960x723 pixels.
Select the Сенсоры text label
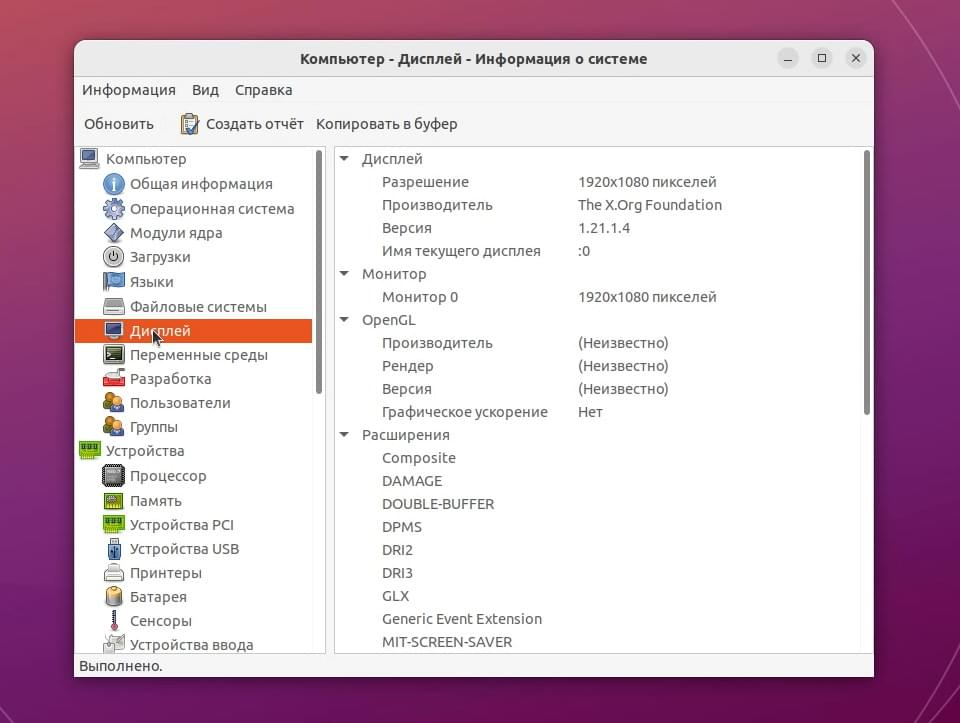[160, 621]
